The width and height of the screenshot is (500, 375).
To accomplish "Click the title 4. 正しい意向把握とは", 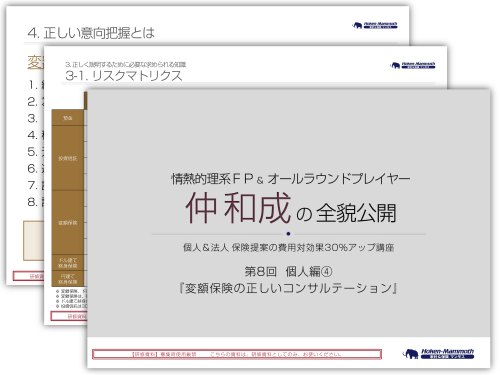I will tap(91, 33).
